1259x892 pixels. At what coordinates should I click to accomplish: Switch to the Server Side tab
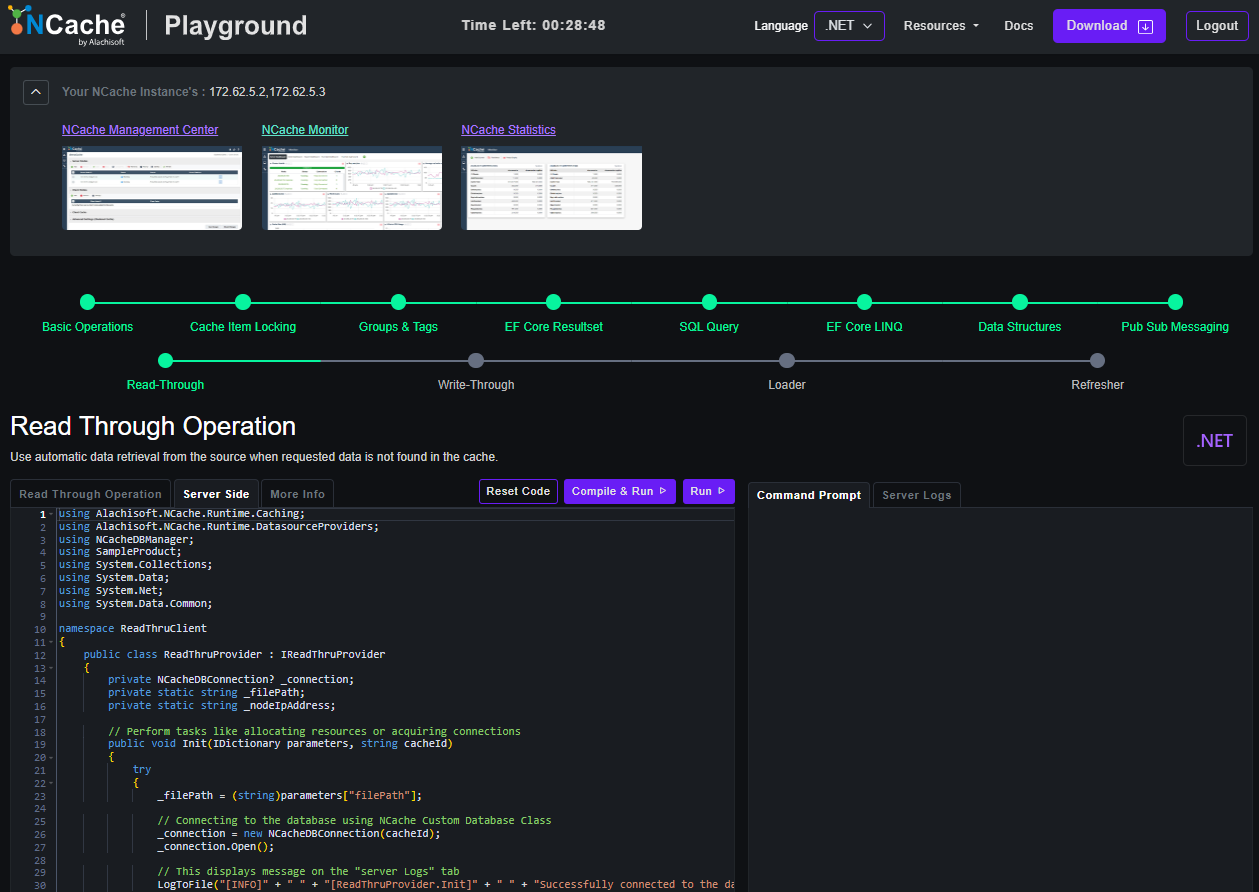[x=216, y=494]
